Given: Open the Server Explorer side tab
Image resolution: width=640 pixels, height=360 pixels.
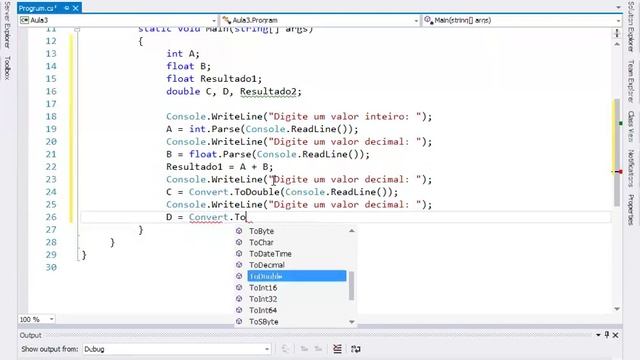Looking at the screenshot, I should (7, 24).
